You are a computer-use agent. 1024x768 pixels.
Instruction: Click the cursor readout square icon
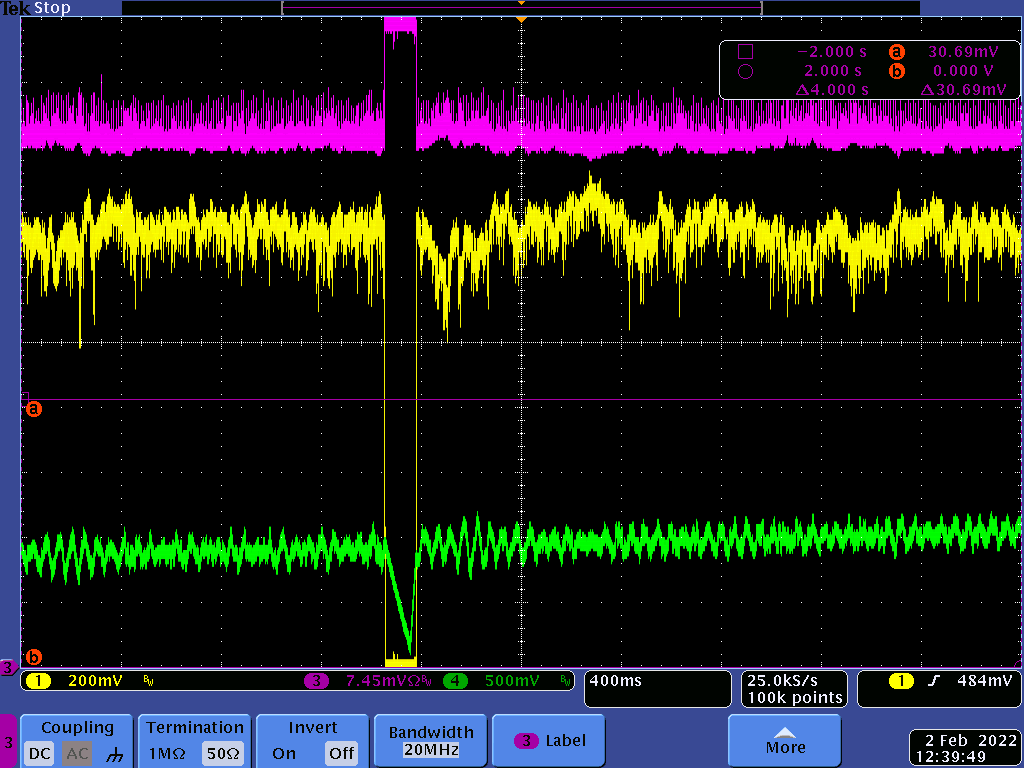744,52
